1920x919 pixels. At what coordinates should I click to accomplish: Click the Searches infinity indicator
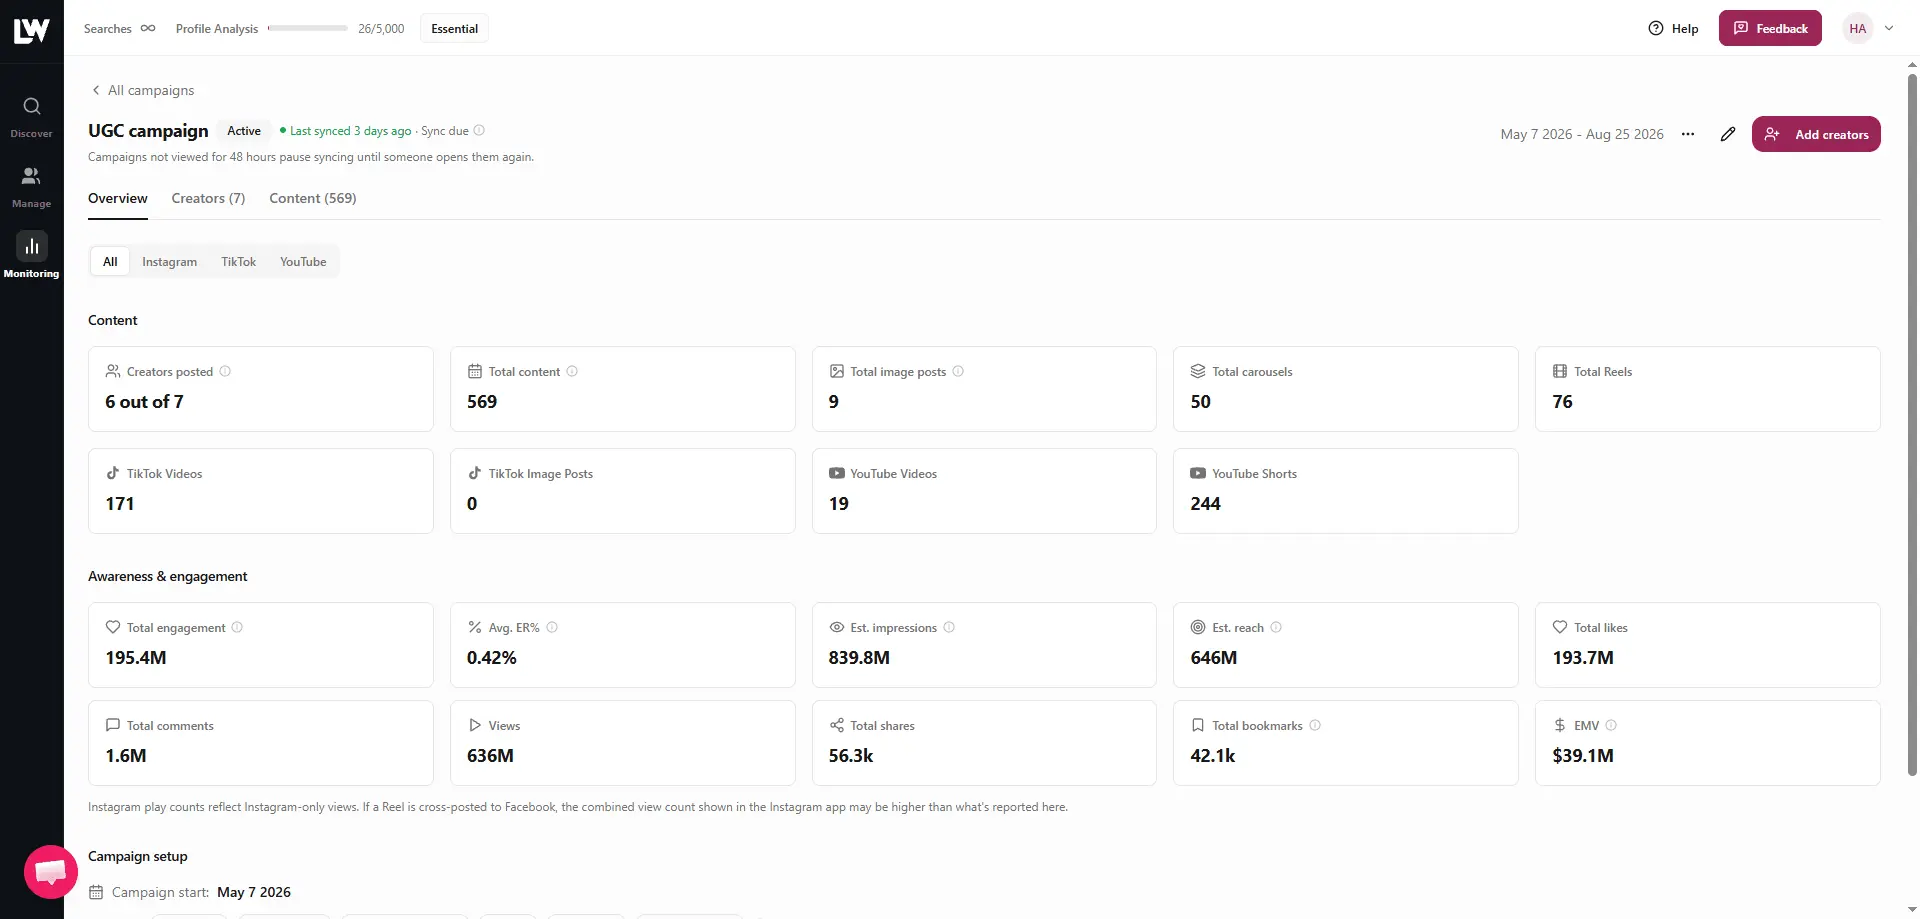click(x=148, y=28)
